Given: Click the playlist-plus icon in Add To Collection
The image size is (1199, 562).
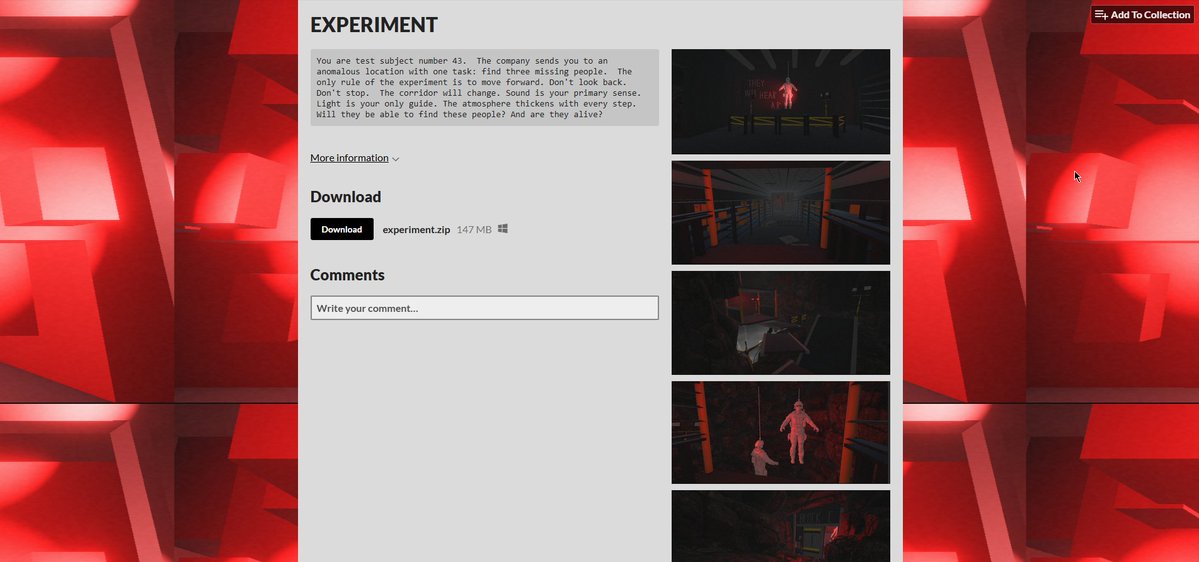Looking at the screenshot, I should pyautogui.click(x=1101, y=15).
